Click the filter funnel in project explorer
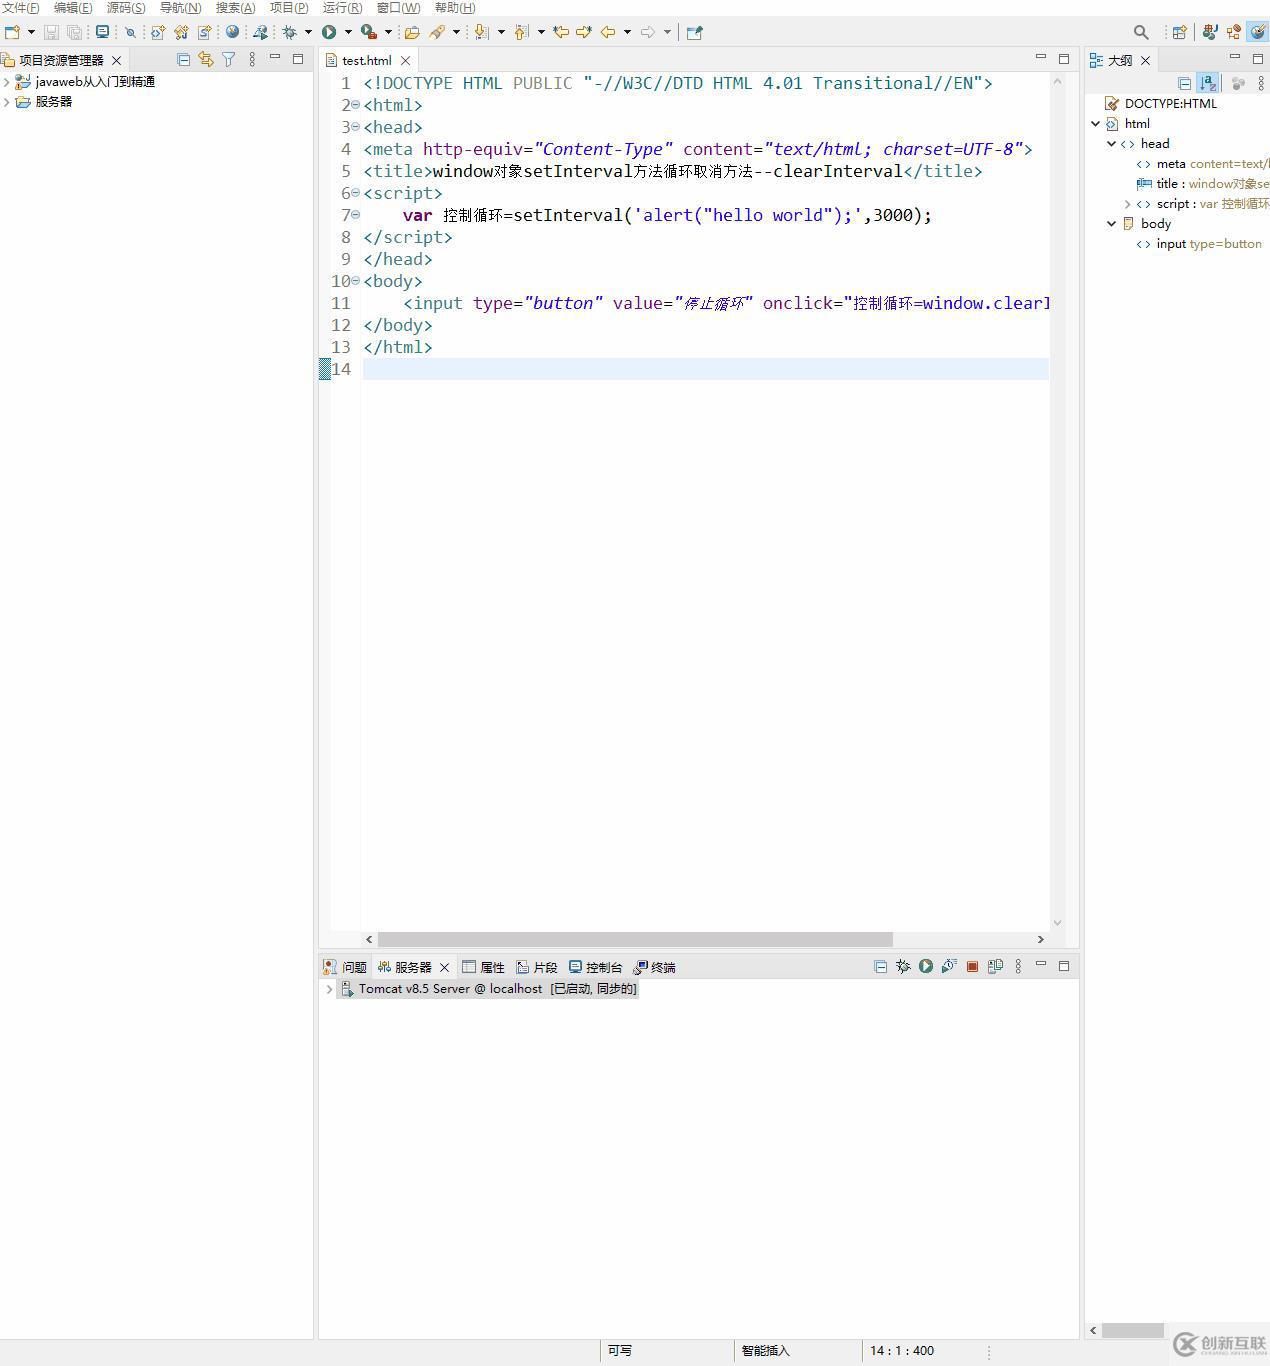 coord(229,60)
